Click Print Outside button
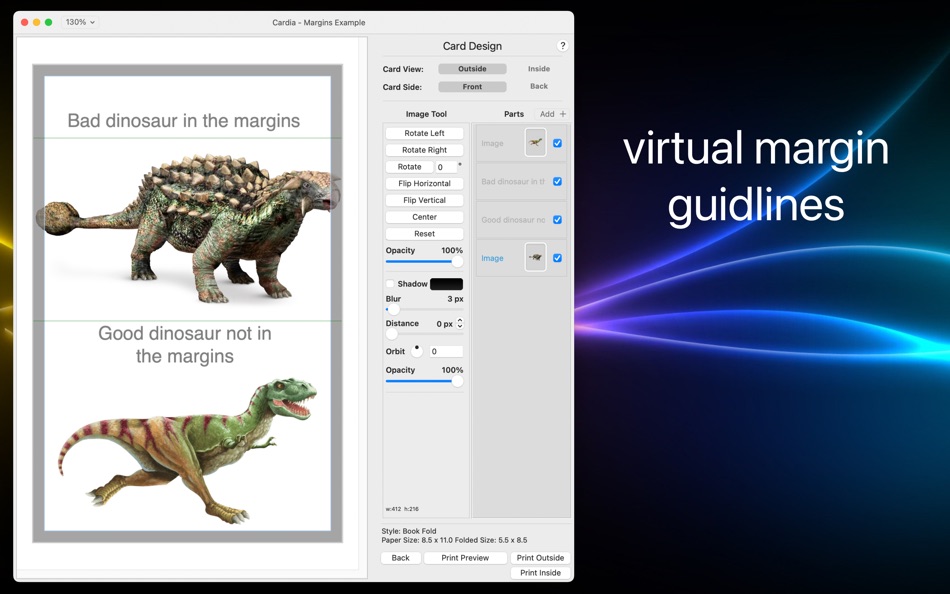 [540, 558]
